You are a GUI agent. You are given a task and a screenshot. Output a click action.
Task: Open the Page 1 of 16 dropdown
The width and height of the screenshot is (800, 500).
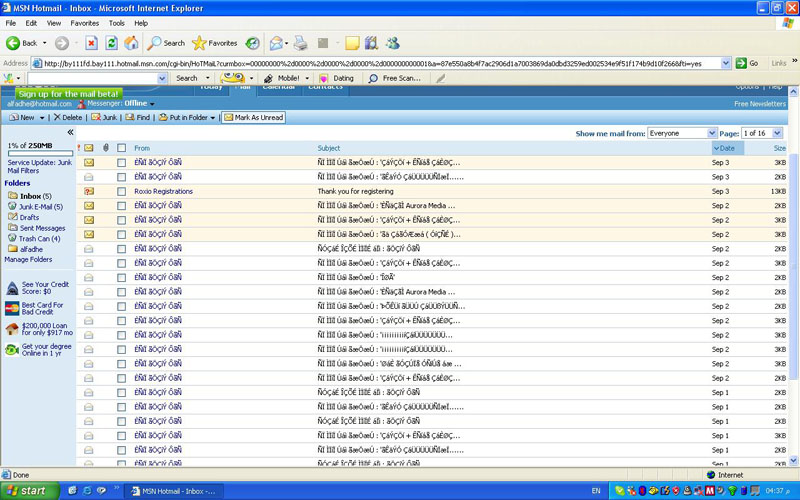(762, 133)
